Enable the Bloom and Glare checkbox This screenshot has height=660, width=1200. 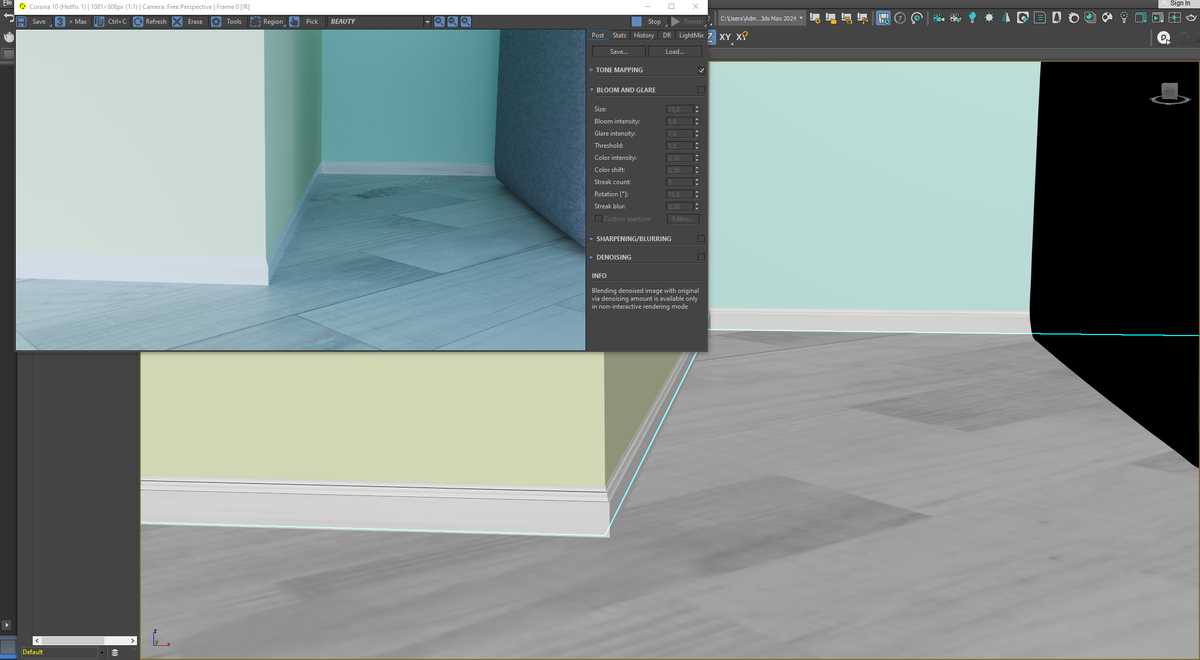point(701,90)
